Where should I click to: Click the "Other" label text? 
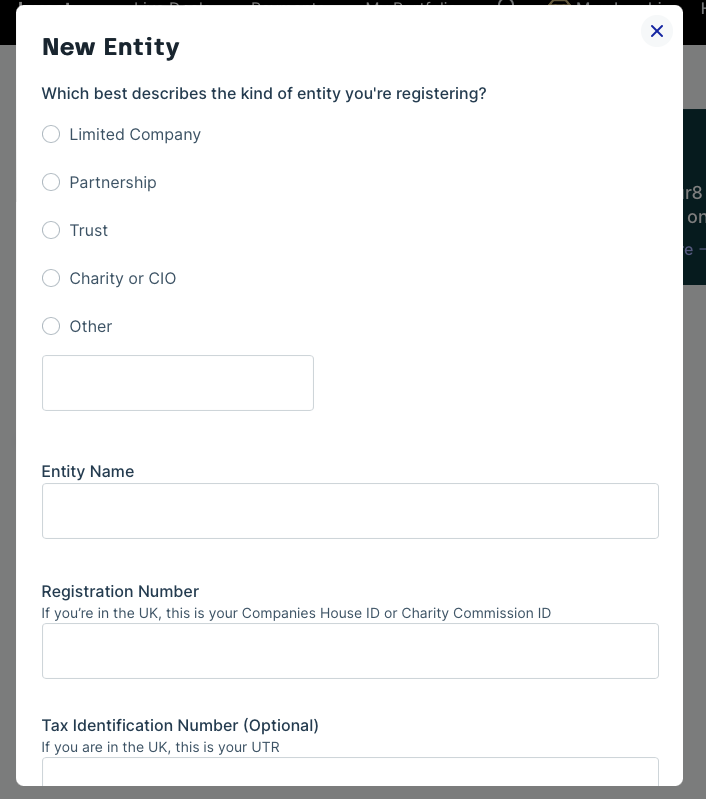point(91,326)
